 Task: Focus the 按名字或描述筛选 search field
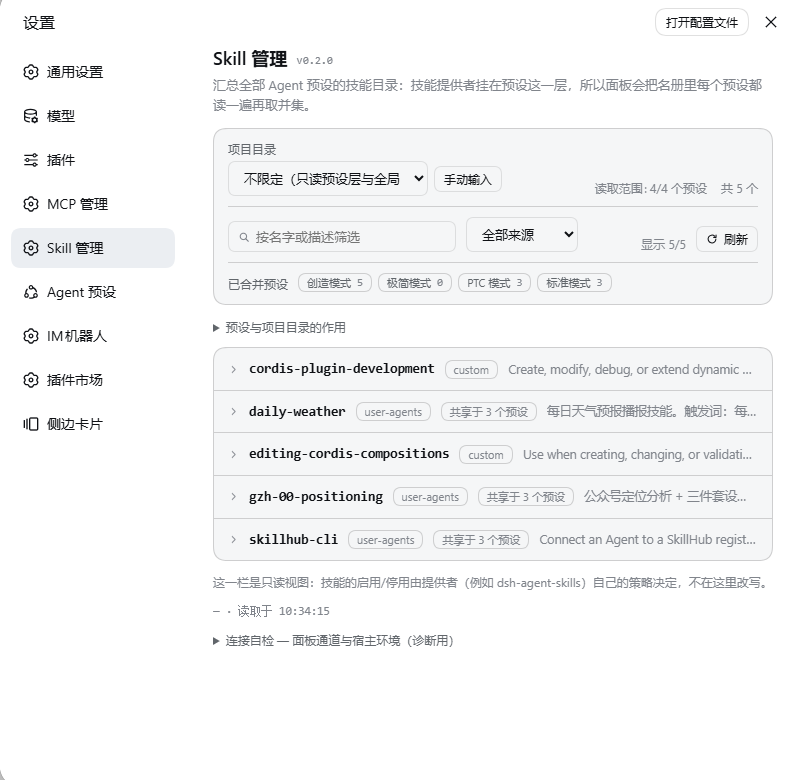[342, 237]
